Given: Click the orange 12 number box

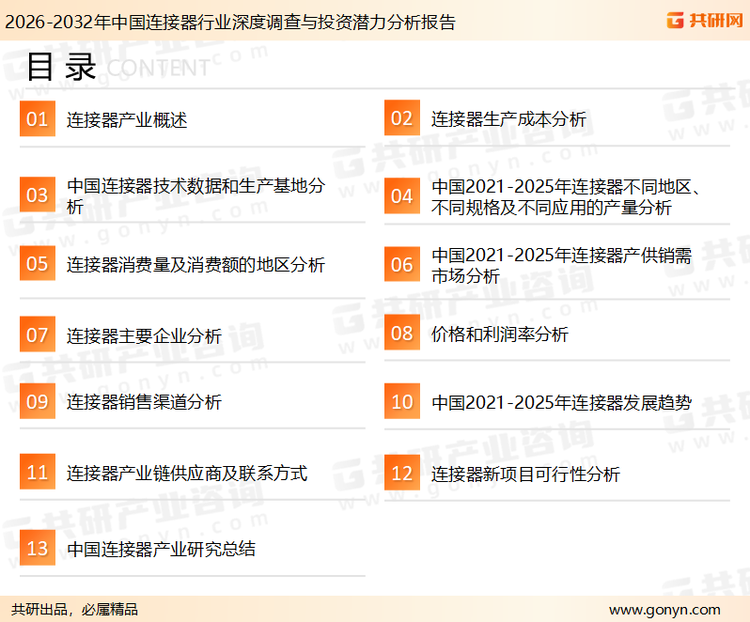Looking at the screenshot, I should (402, 473).
